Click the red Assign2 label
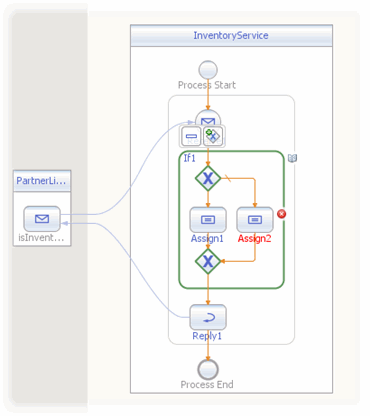The image size is (370, 416). (x=255, y=238)
